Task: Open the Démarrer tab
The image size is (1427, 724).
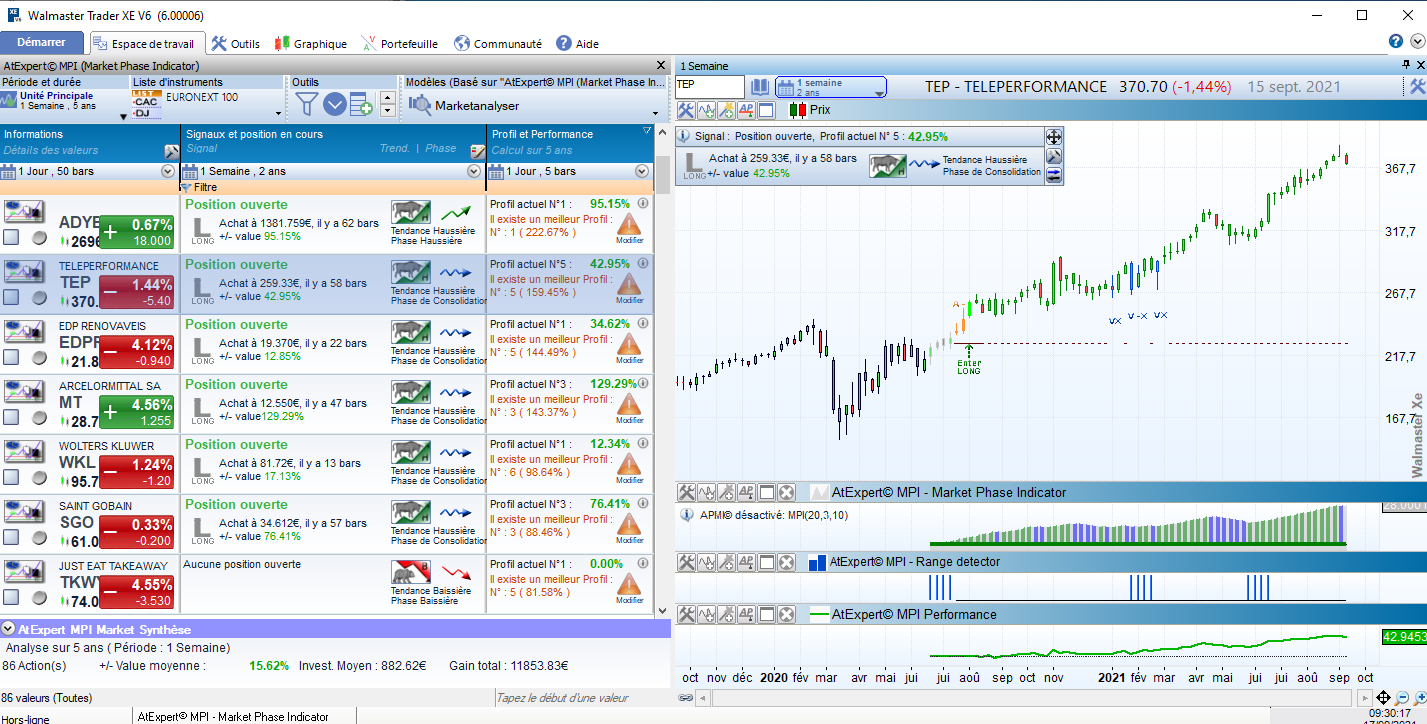Action: (x=42, y=43)
